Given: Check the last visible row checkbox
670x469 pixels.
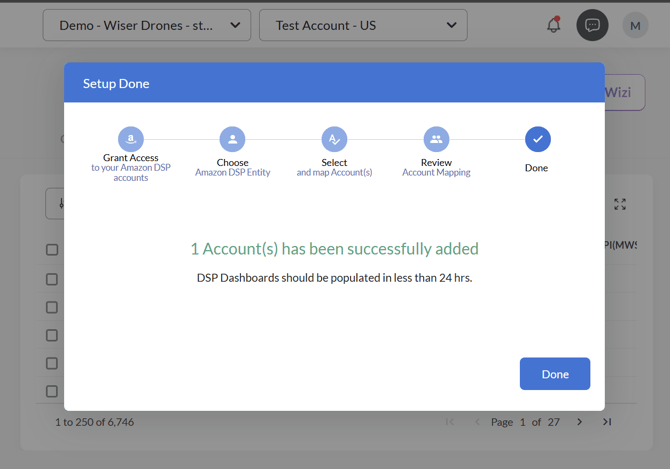Looking at the screenshot, I should click(52, 391).
